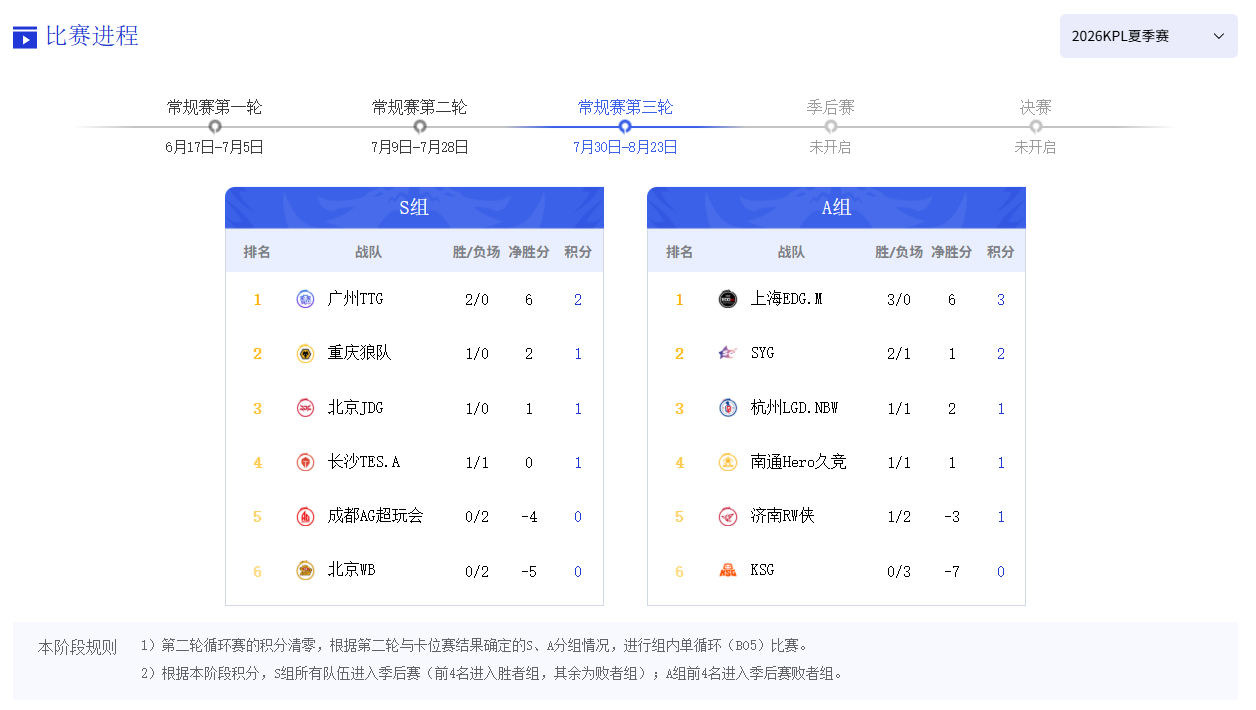Click KSG's -7 net score
Image resolution: width=1256 pixels, height=710 pixels.
pyautogui.click(x=951, y=572)
